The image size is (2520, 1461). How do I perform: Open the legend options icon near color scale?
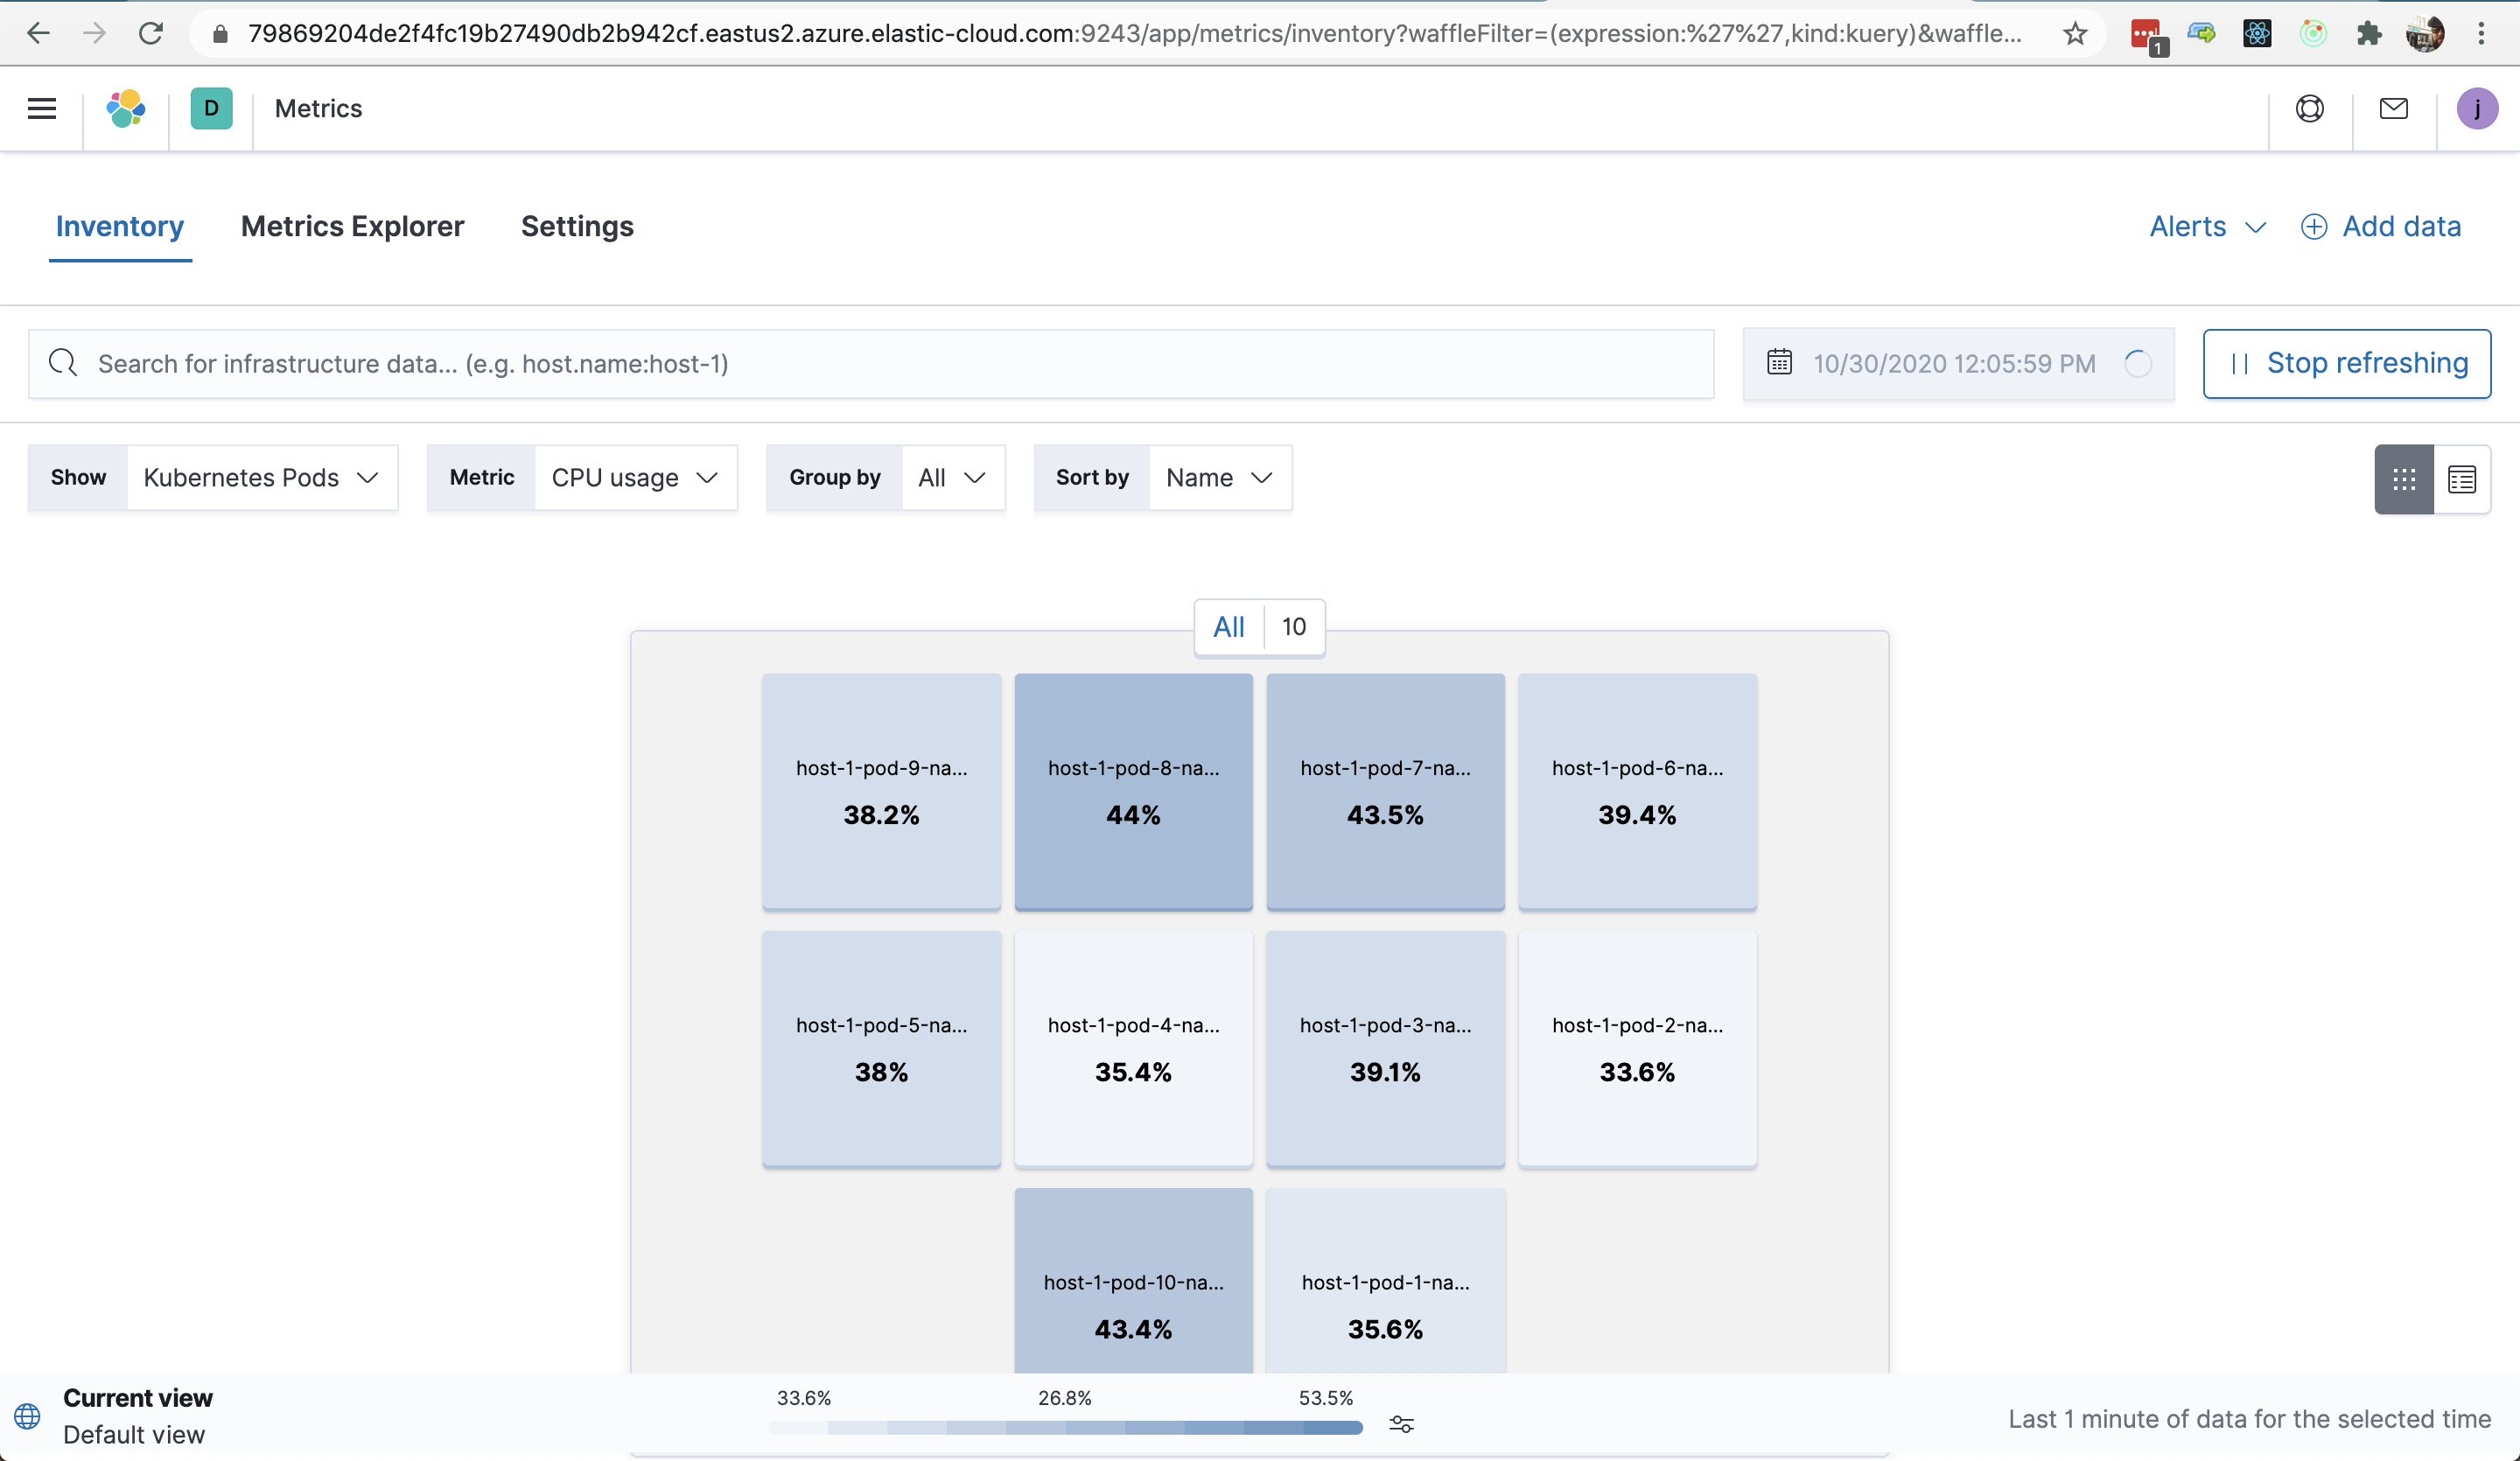(x=1401, y=1425)
